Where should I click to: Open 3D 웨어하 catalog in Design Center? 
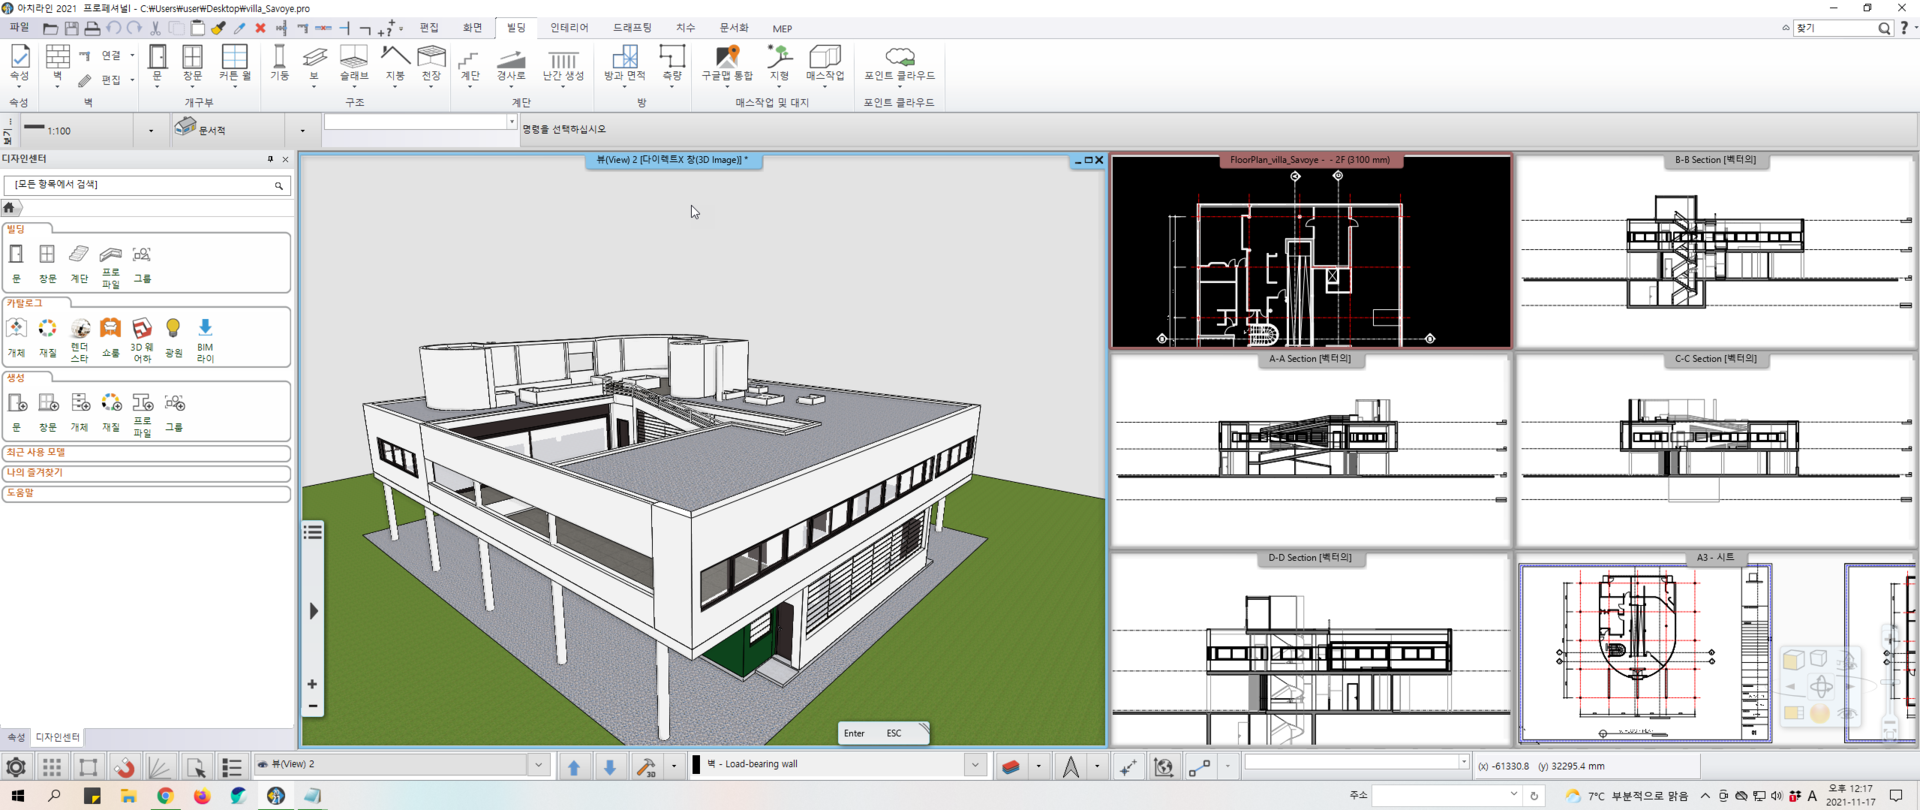pos(142,340)
